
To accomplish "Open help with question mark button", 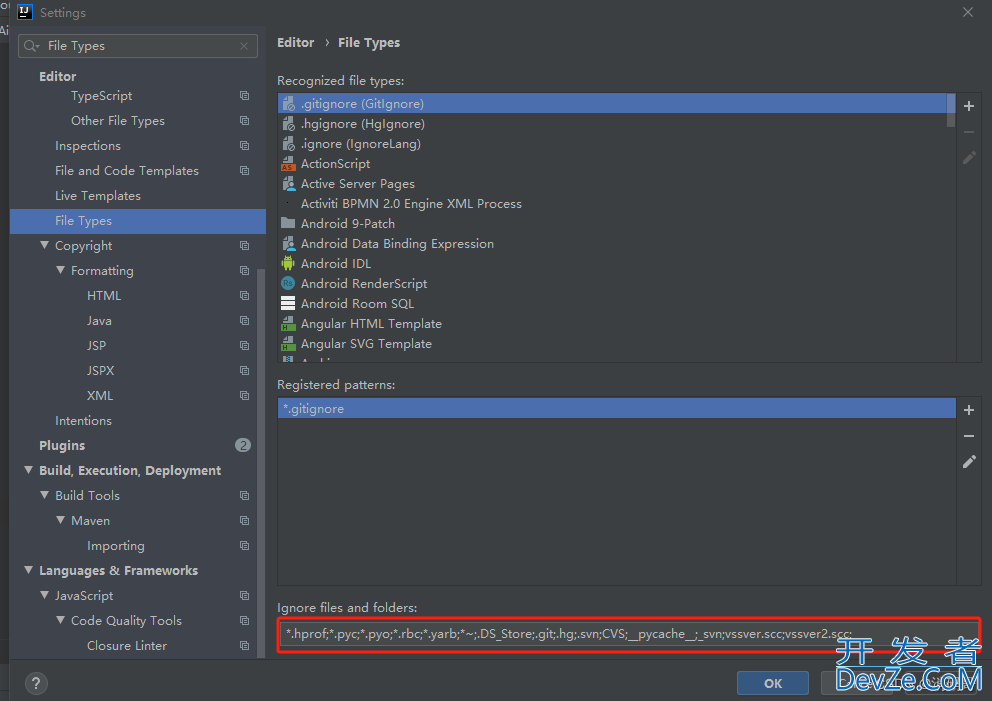I will [36, 683].
